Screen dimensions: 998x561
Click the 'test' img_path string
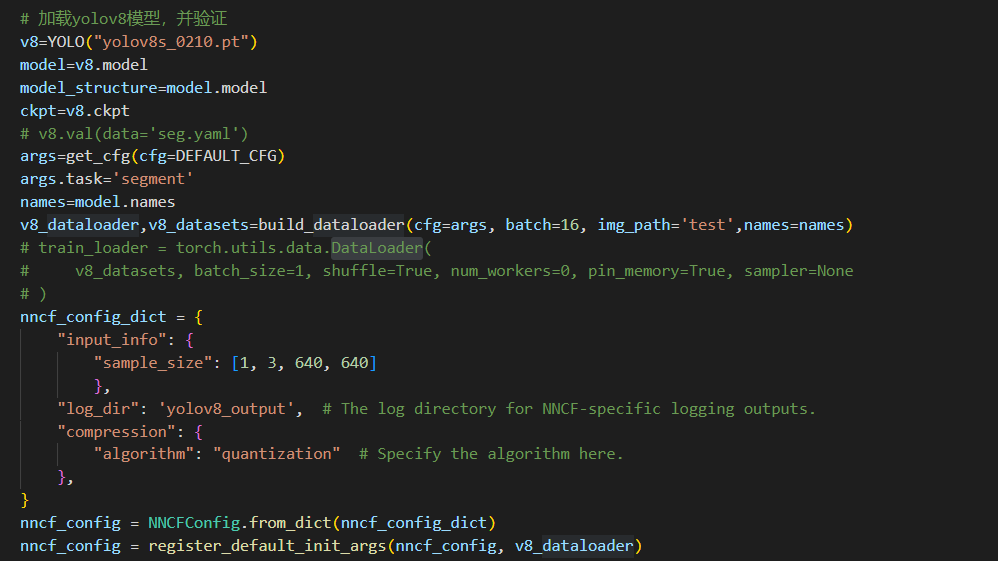[x=707, y=225]
